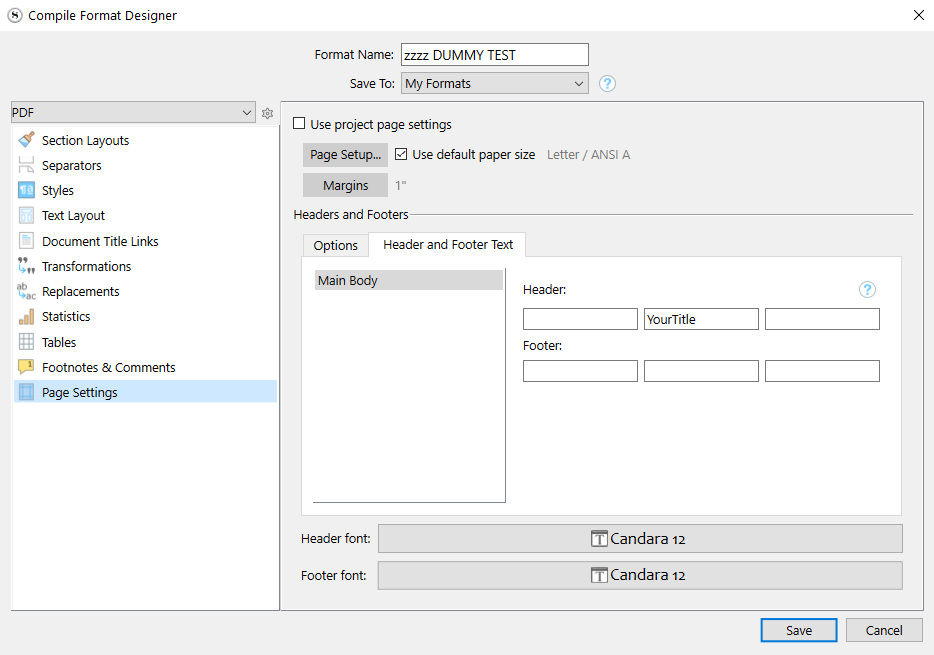The width and height of the screenshot is (934, 655).
Task: Open the Save To My Formats dropdown
Action: (x=494, y=84)
